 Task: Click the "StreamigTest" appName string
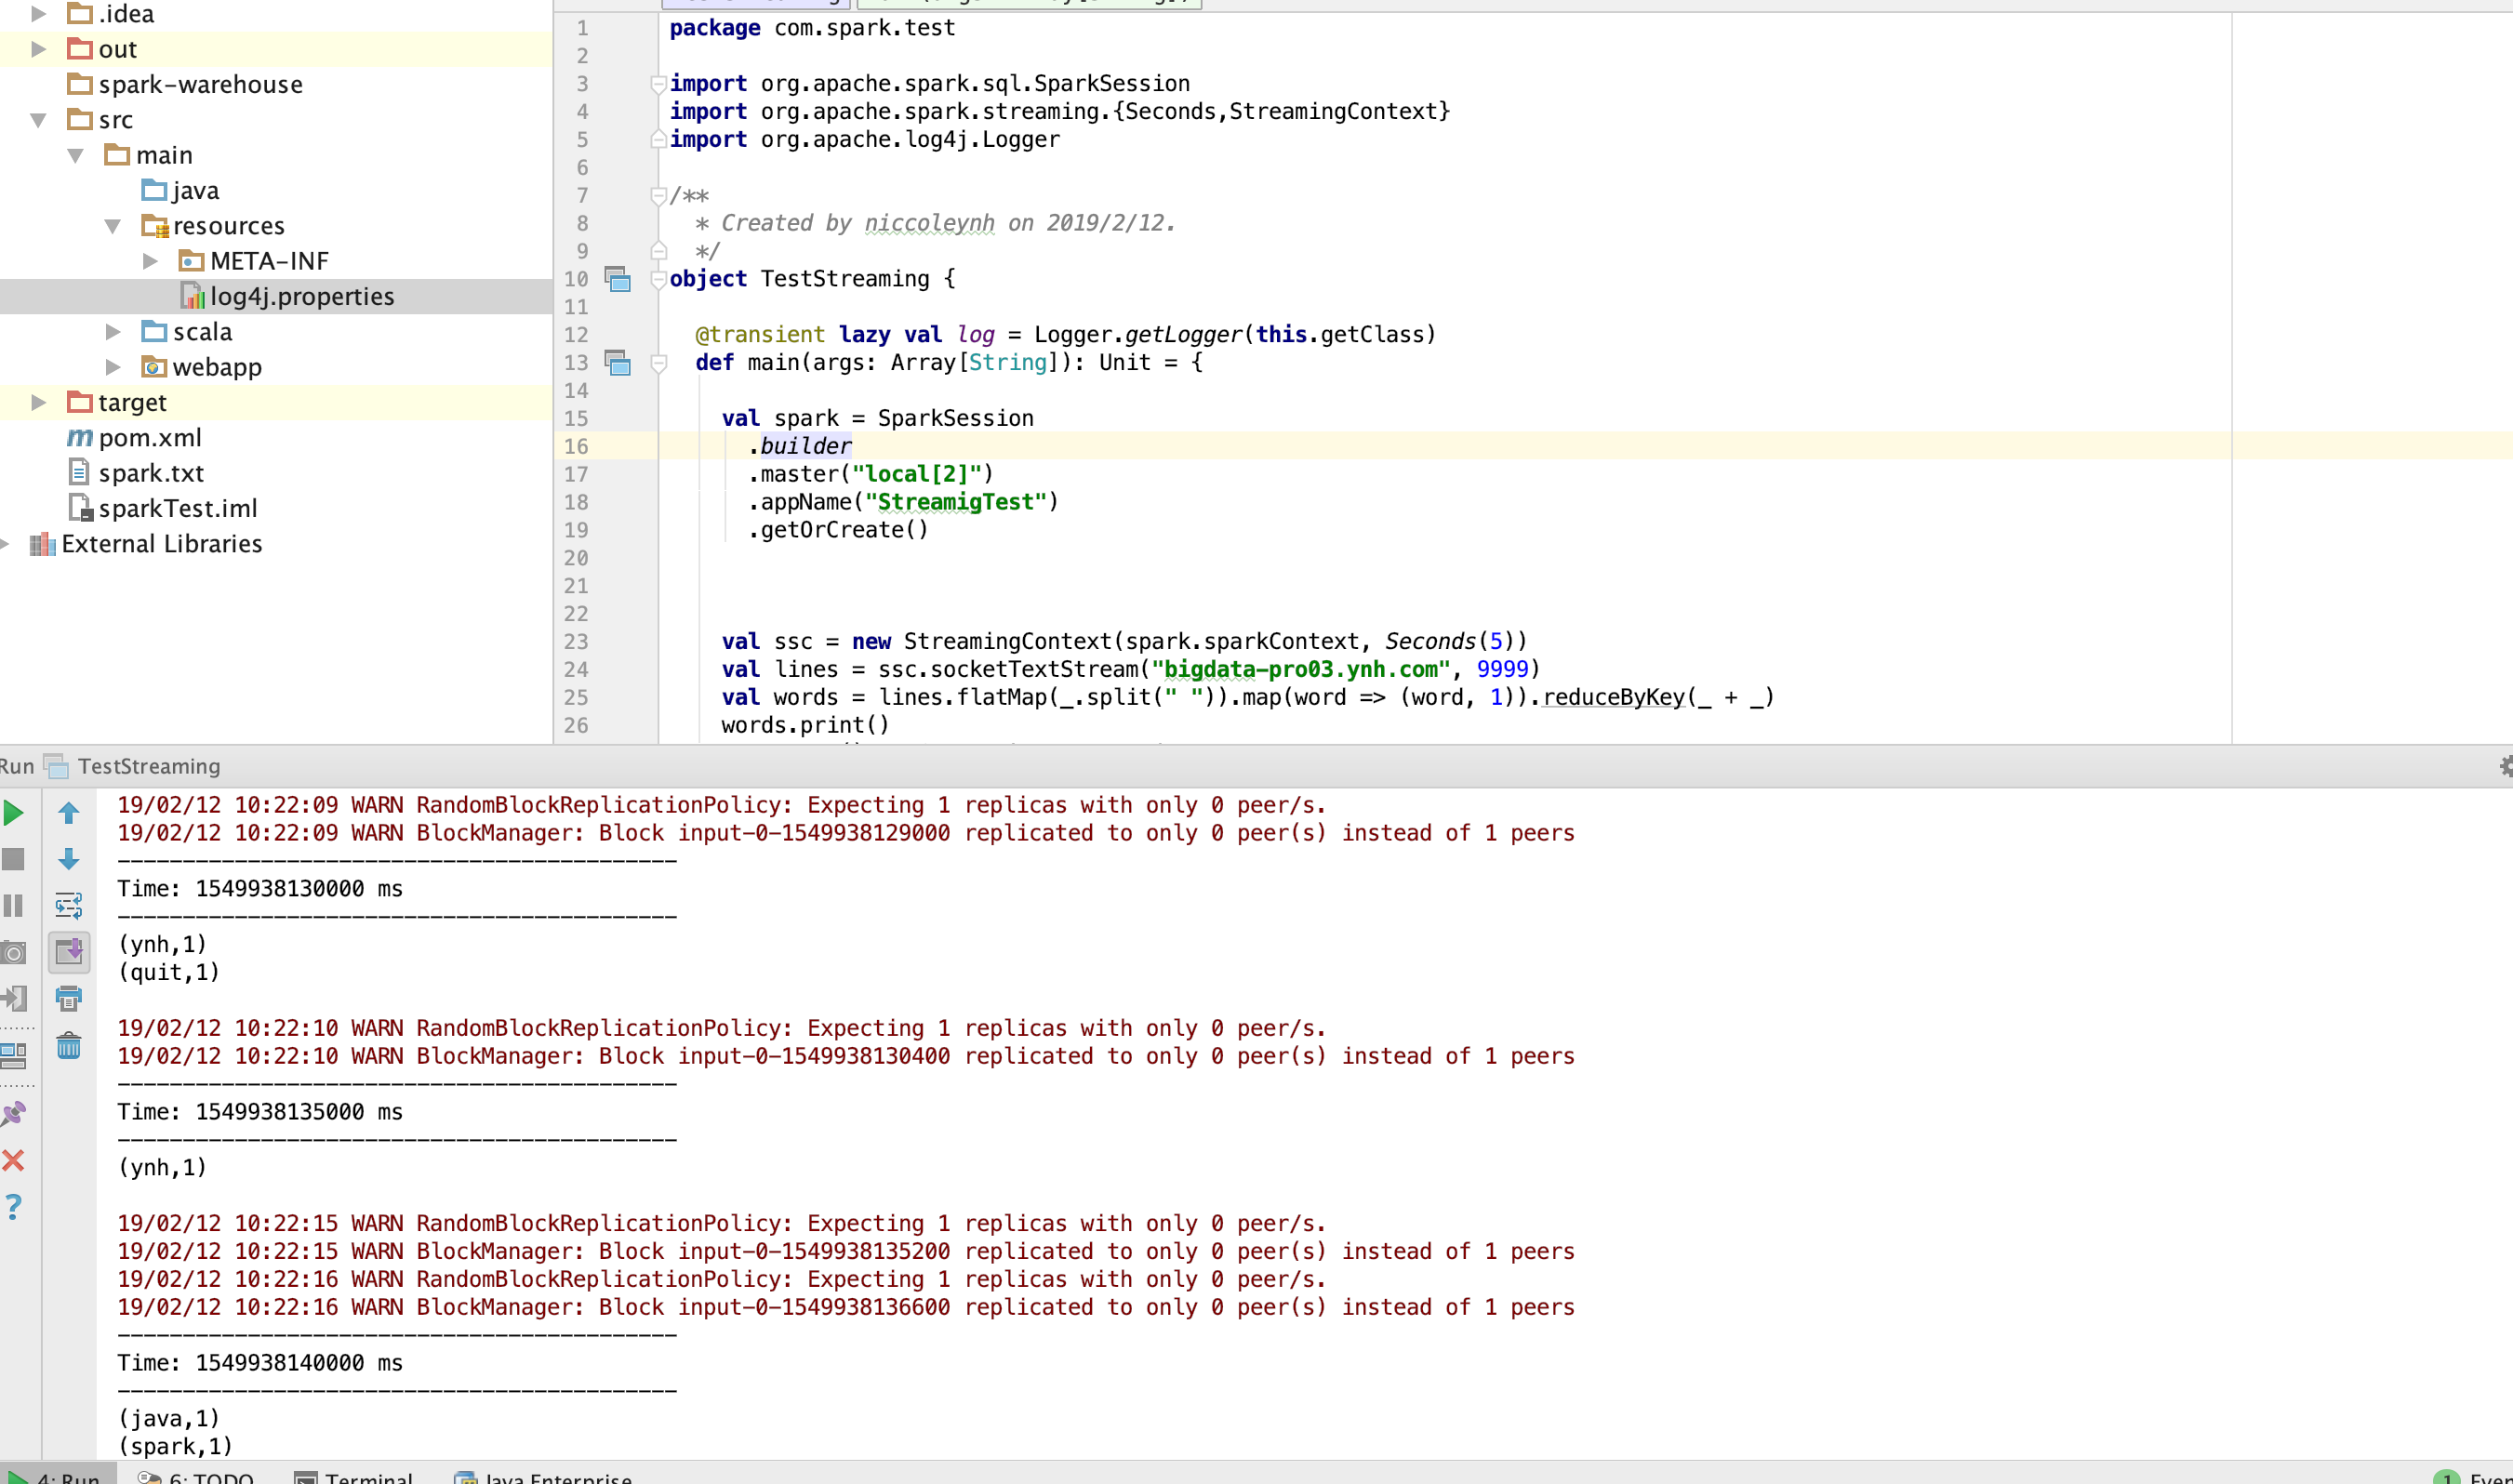[955, 502]
